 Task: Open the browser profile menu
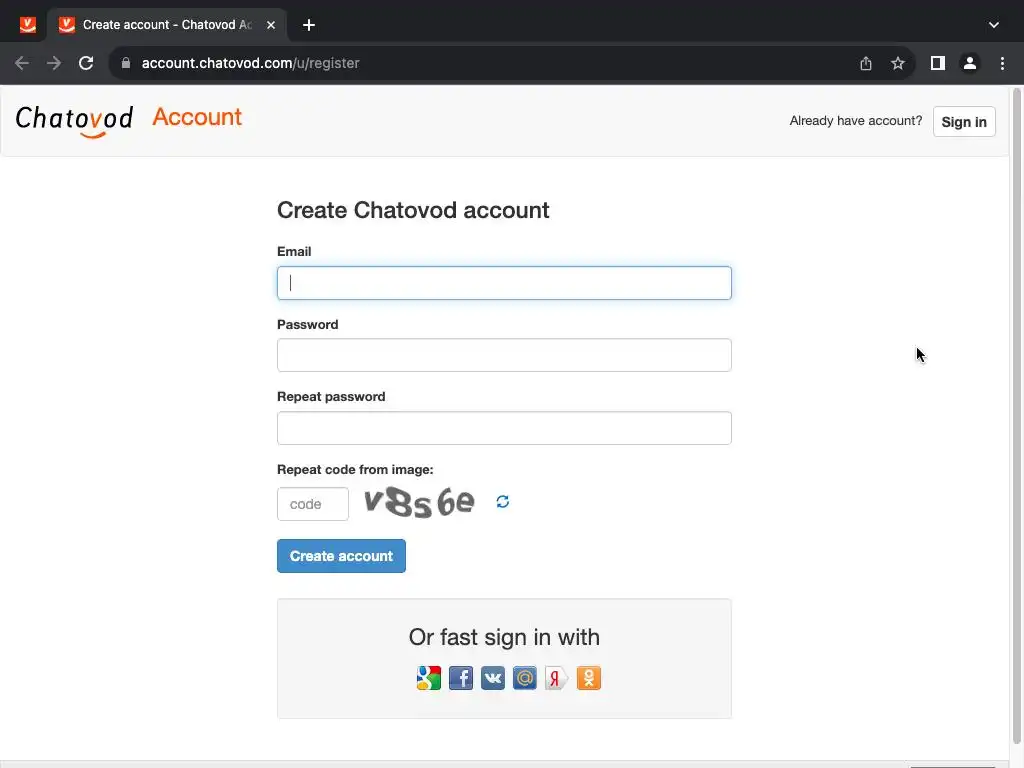969,63
